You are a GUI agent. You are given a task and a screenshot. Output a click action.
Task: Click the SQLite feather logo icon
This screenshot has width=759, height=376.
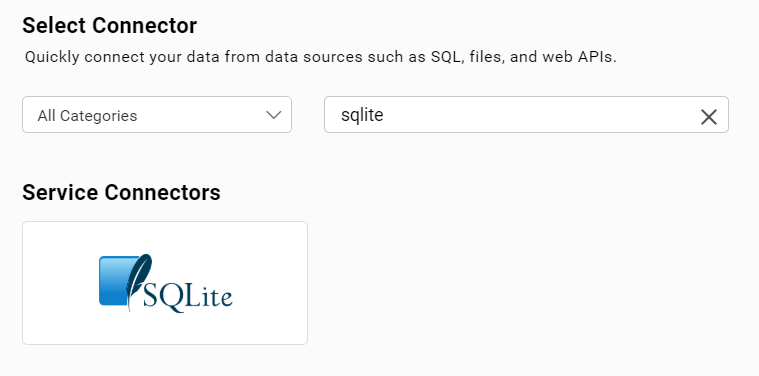(138, 282)
